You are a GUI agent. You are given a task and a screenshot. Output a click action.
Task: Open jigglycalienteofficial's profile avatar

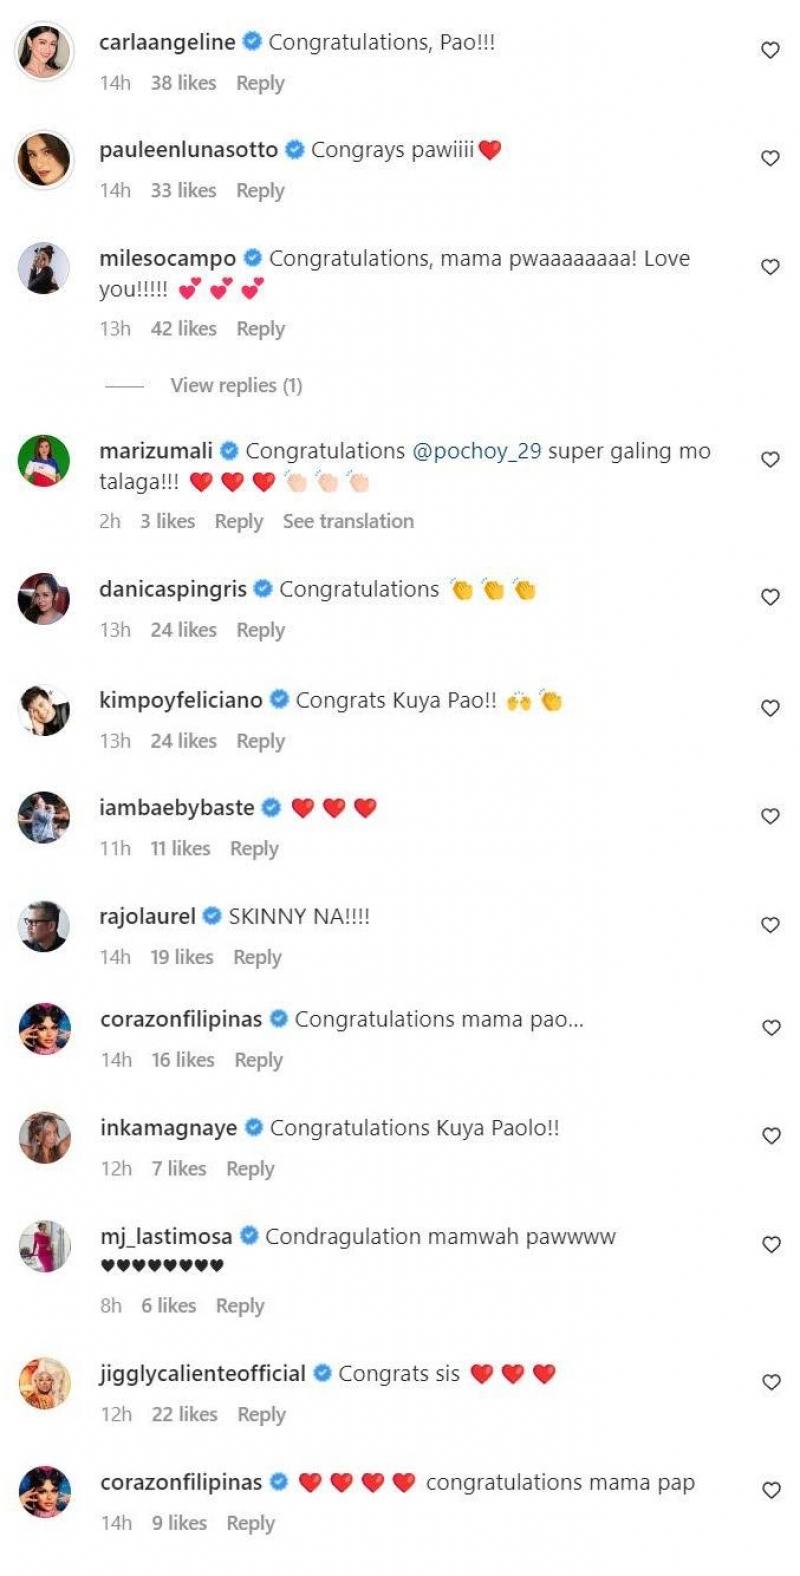pos(45,1383)
